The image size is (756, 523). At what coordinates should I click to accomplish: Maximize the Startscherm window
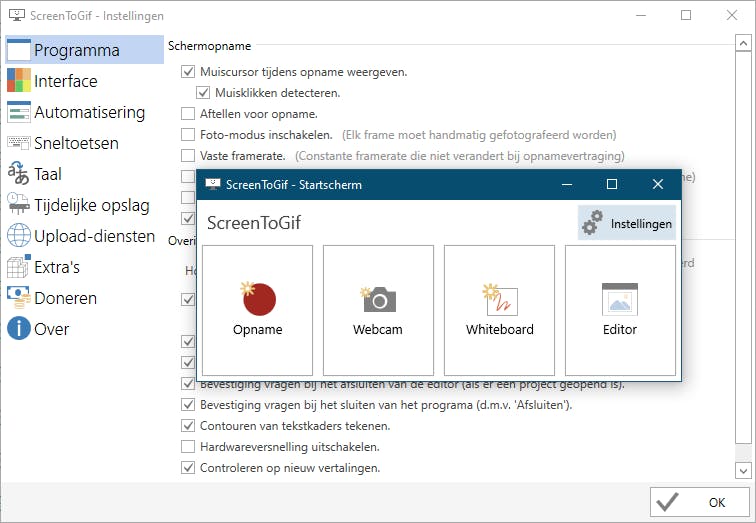tap(612, 184)
